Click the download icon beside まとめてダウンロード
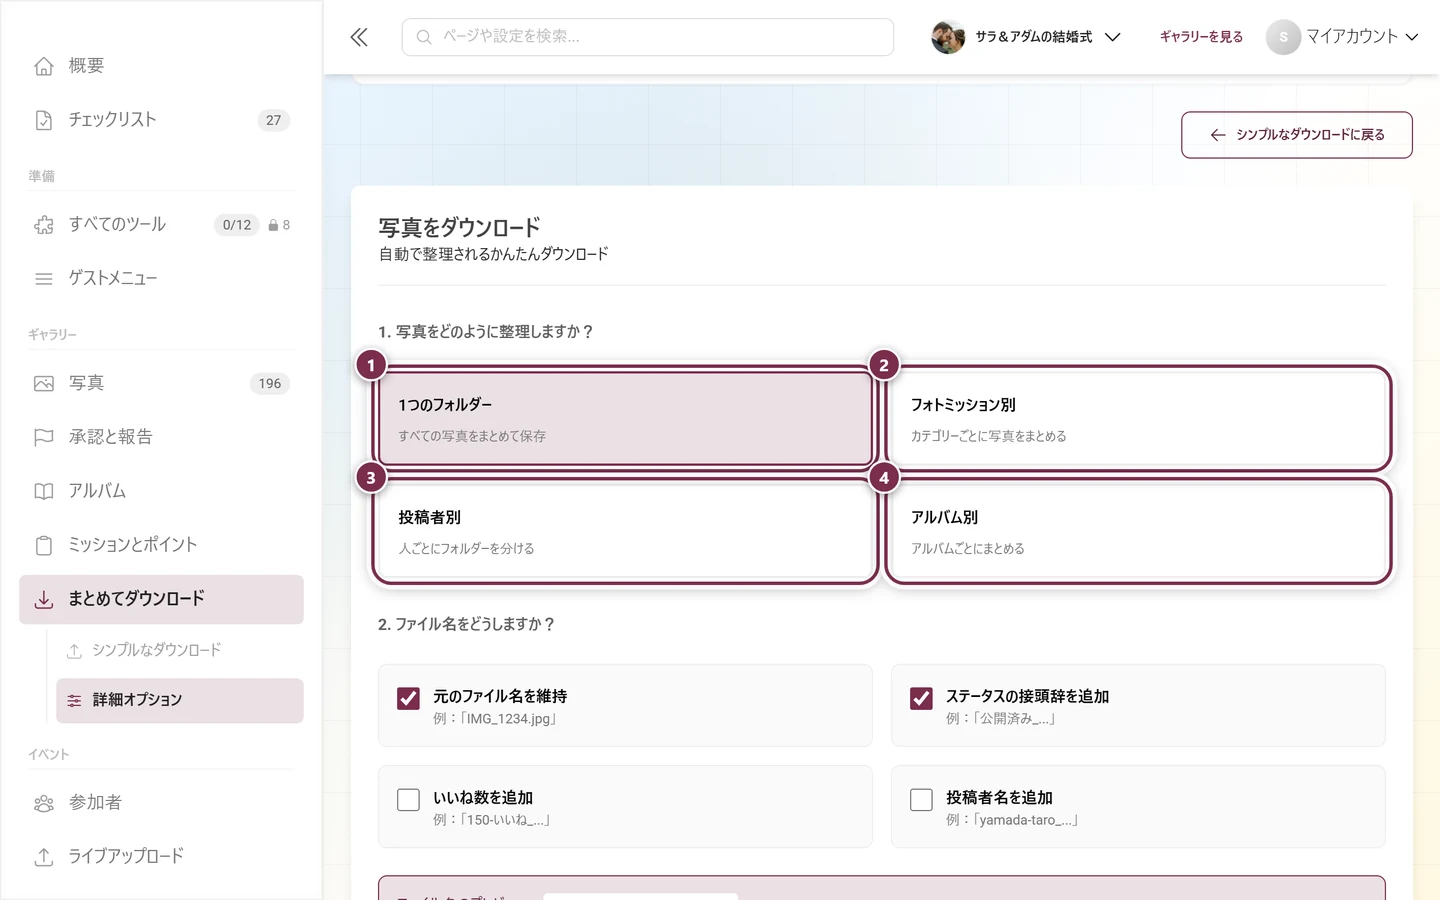 (x=44, y=600)
